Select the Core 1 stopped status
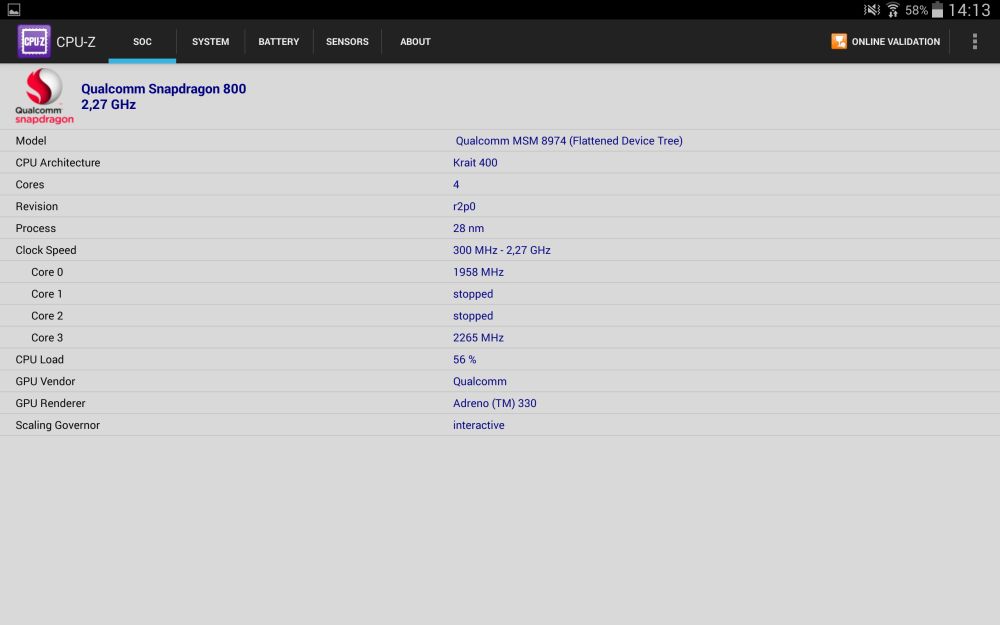 pyautogui.click(x=473, y=294)
